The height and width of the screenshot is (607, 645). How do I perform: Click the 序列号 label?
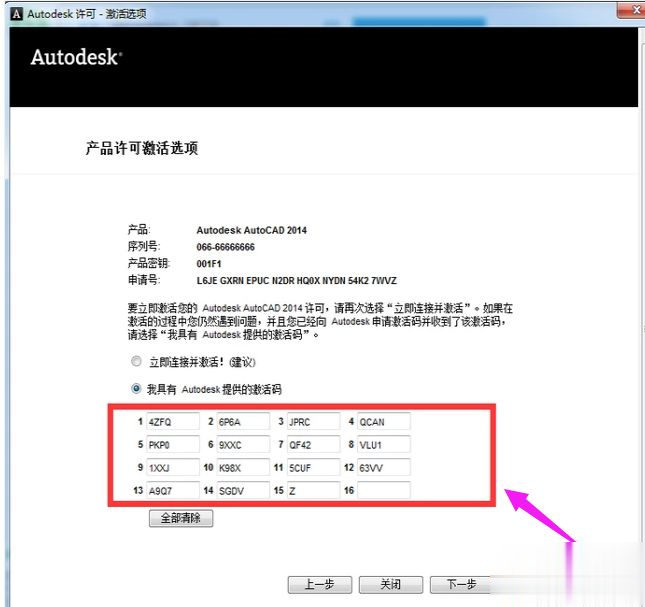(x=144, y=246)
